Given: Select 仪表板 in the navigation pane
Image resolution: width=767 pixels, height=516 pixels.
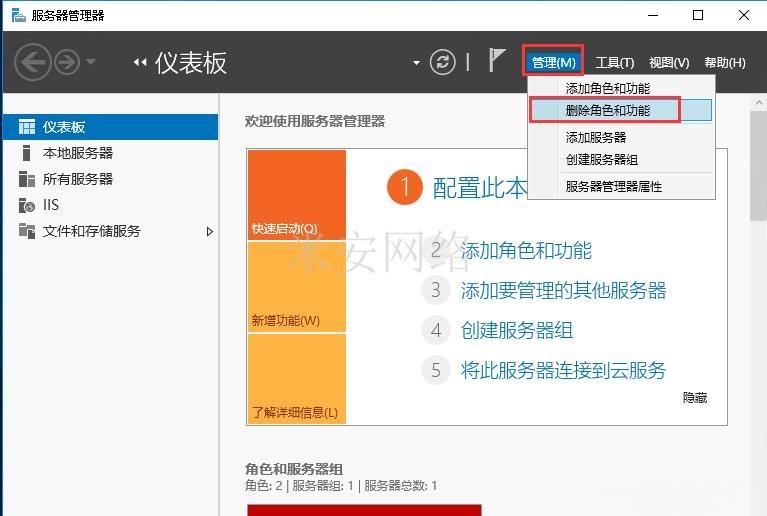Looking at the screenshot, I should click(x=111, y=127).
